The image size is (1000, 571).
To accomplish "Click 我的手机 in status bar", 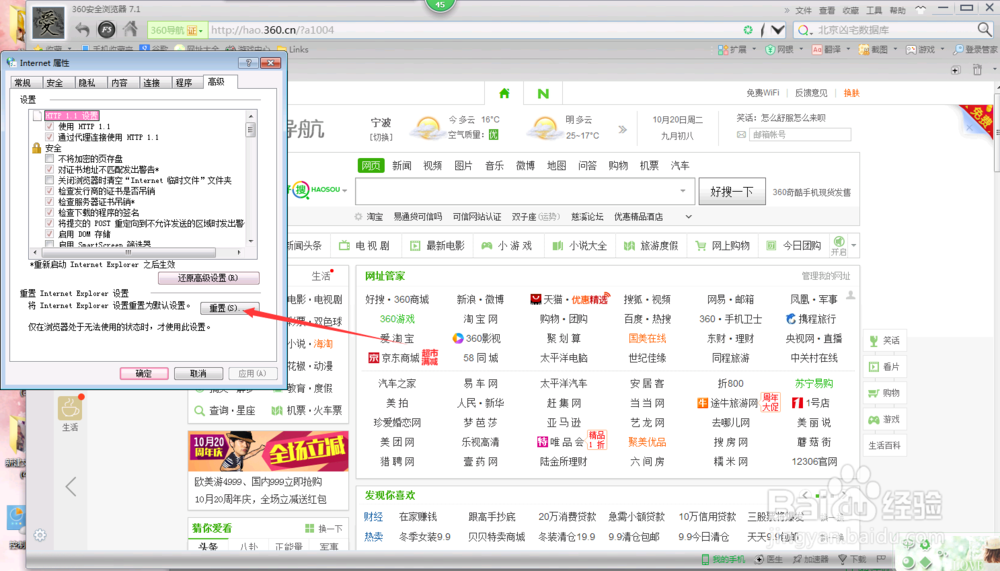I will click(723, 560).
